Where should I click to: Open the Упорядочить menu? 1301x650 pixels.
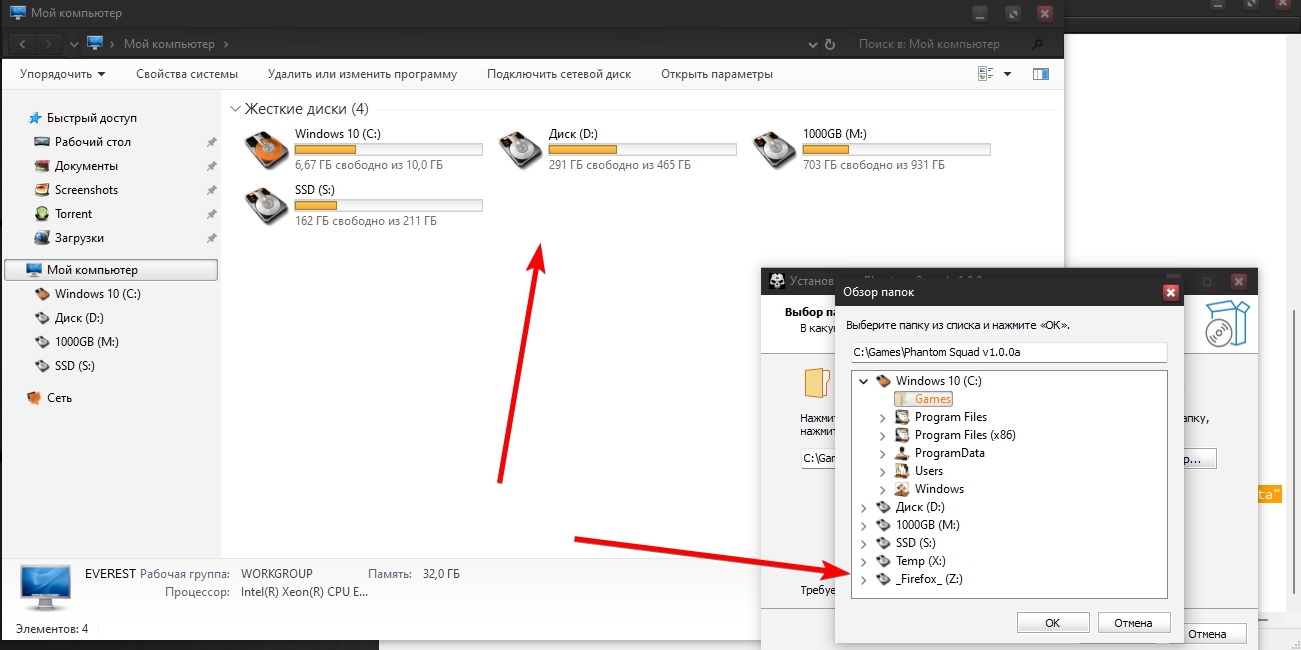pos(62,74)
